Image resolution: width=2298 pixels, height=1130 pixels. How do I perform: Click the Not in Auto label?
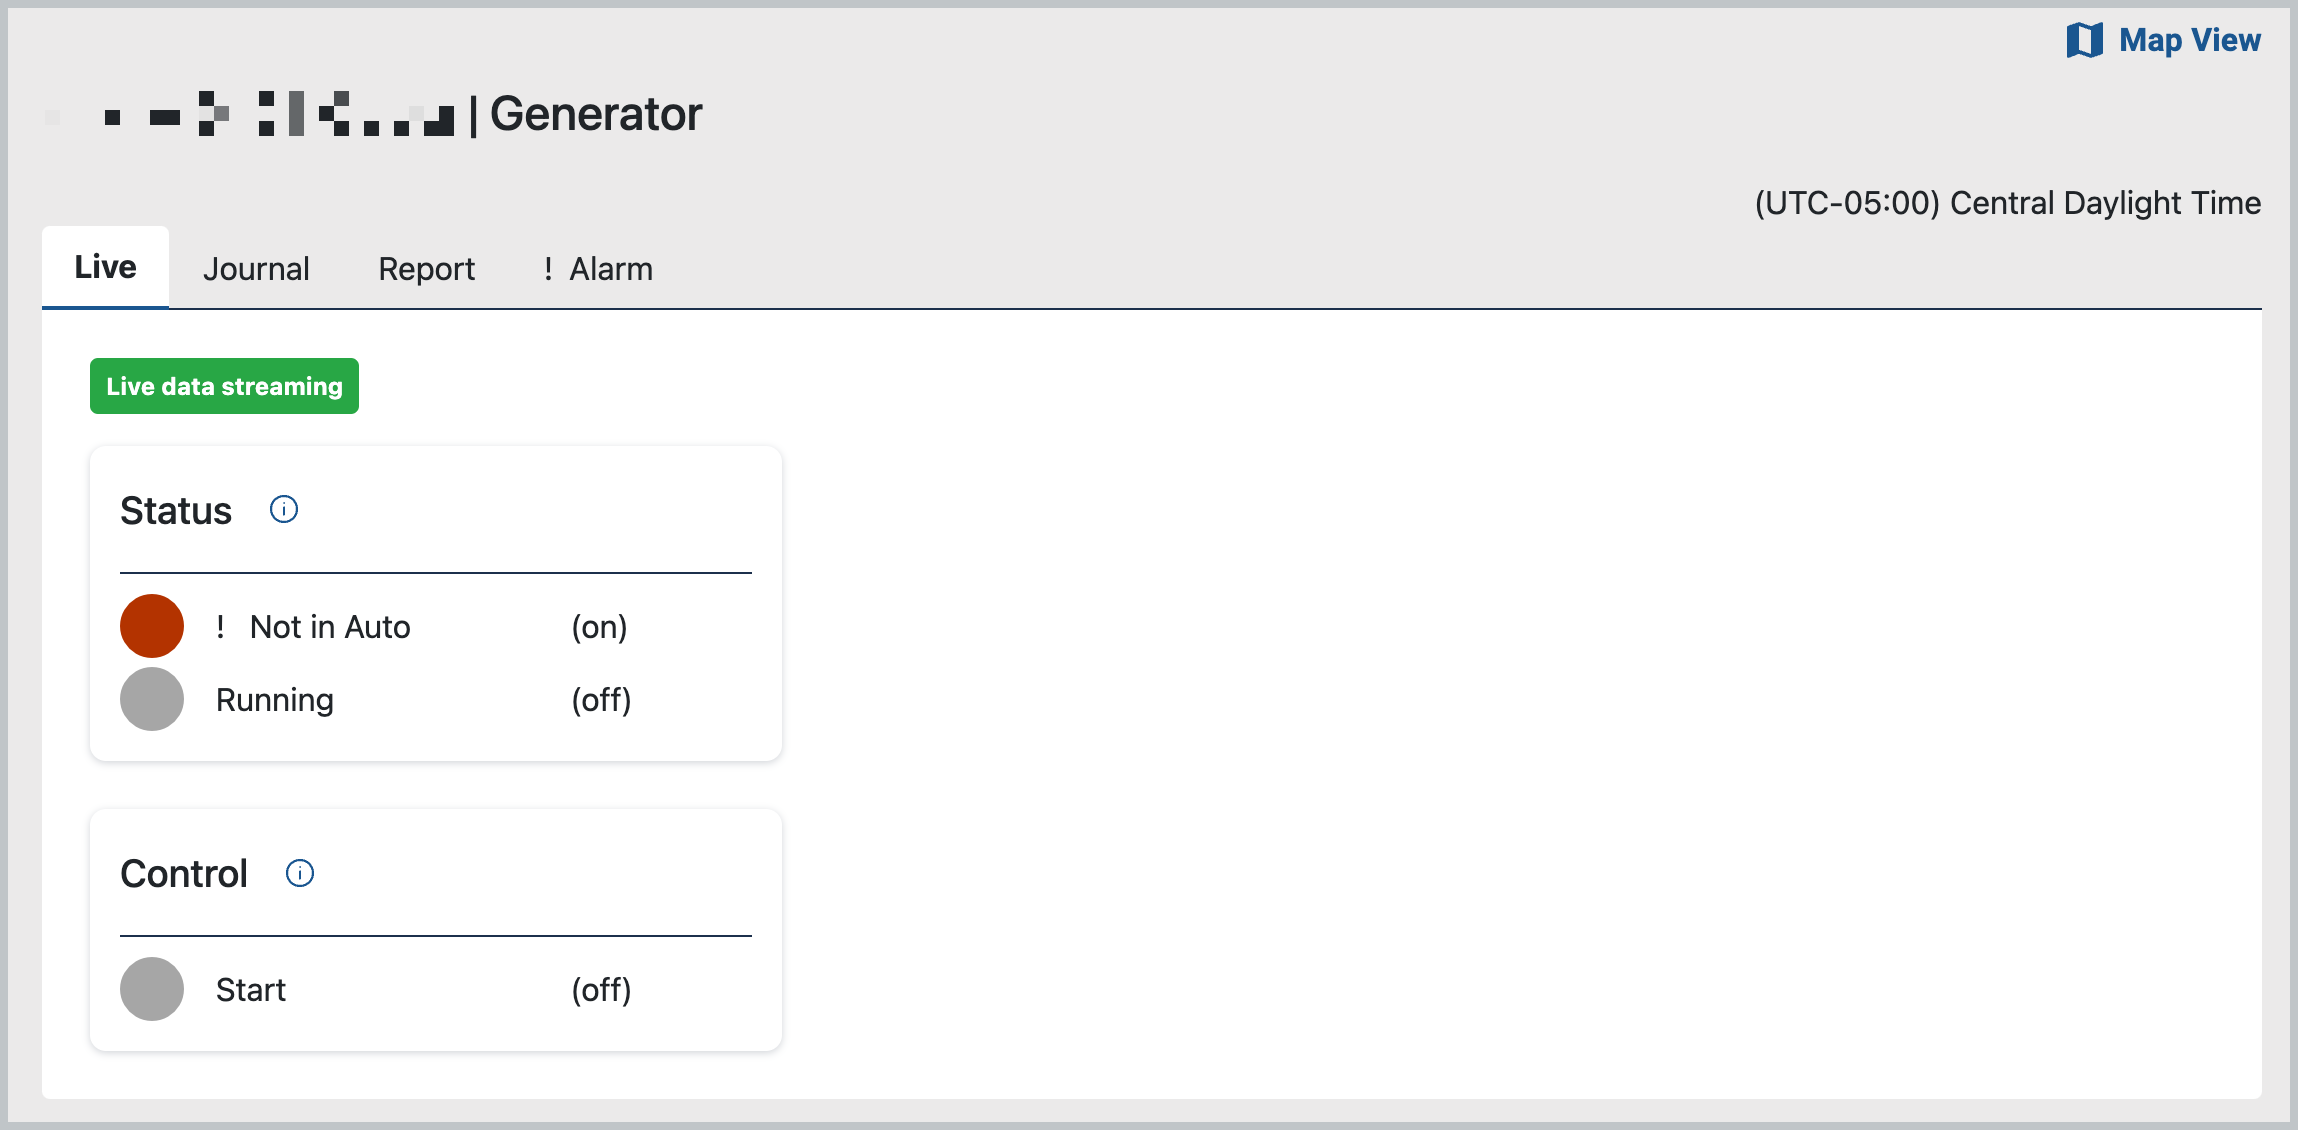[330, 627]
